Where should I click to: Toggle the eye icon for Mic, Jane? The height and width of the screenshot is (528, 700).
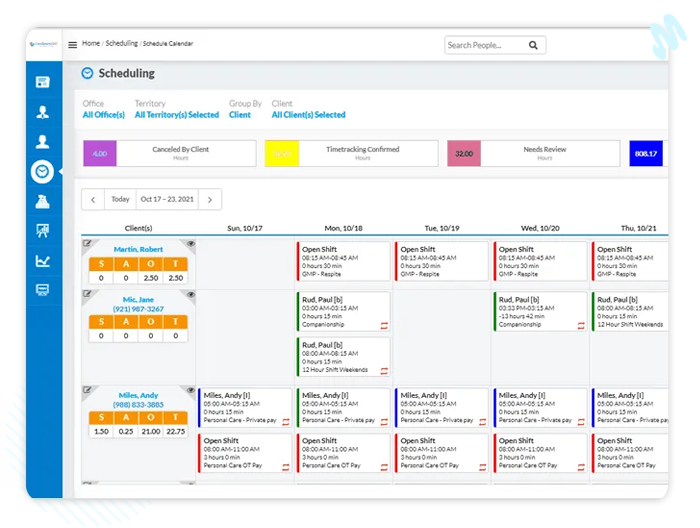coord(190,295)
